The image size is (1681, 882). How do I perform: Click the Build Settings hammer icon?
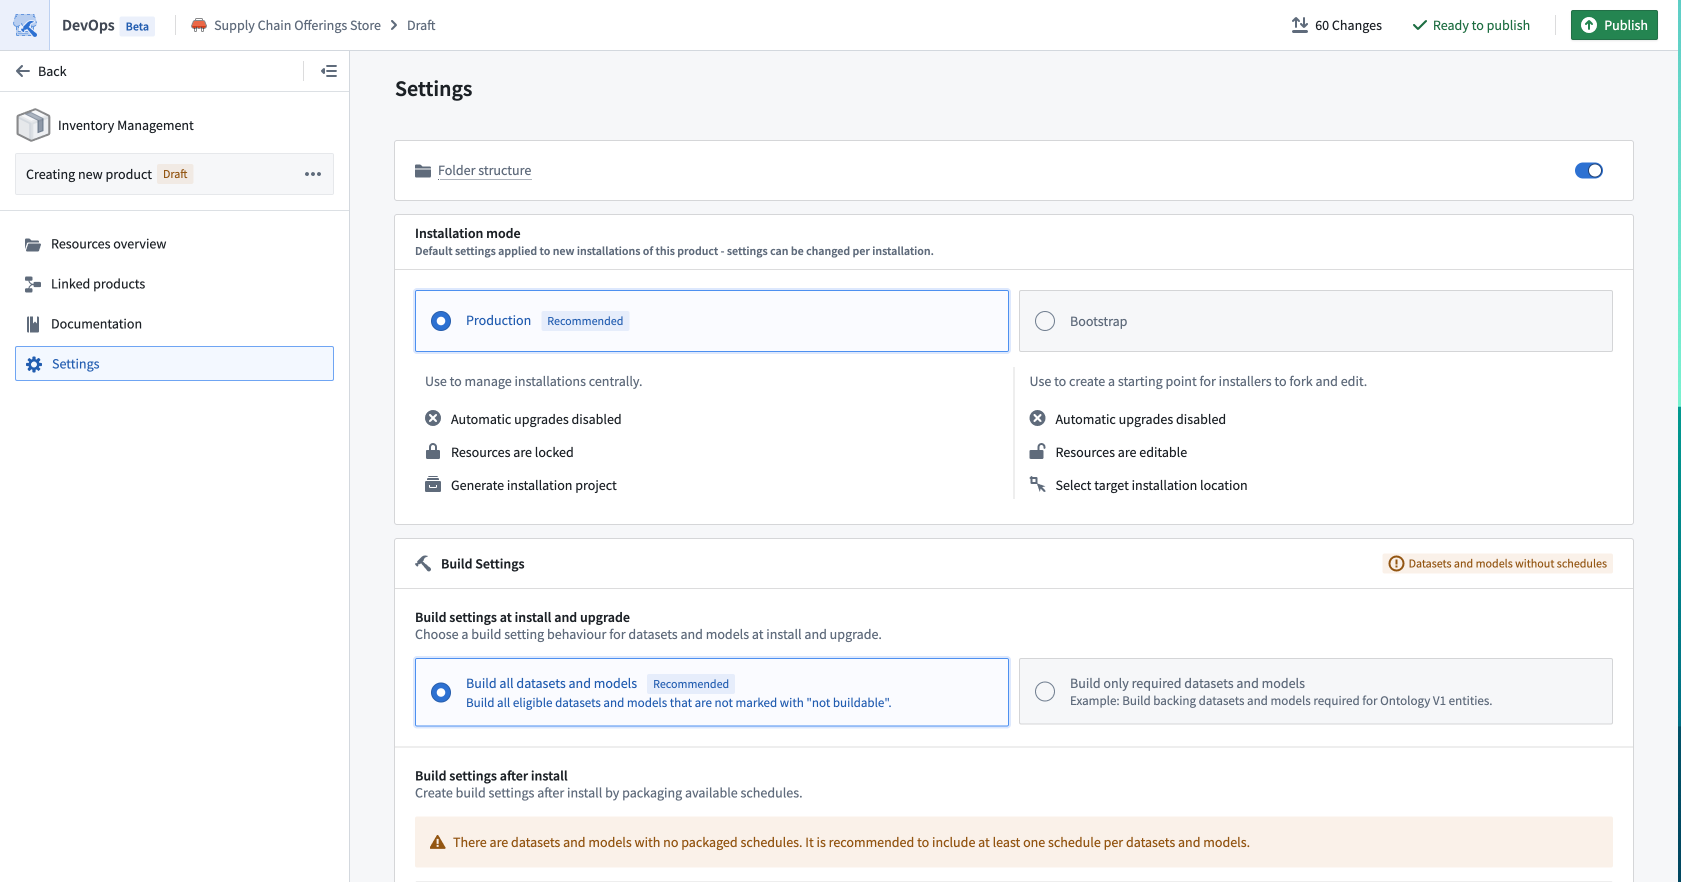point(423,564)
